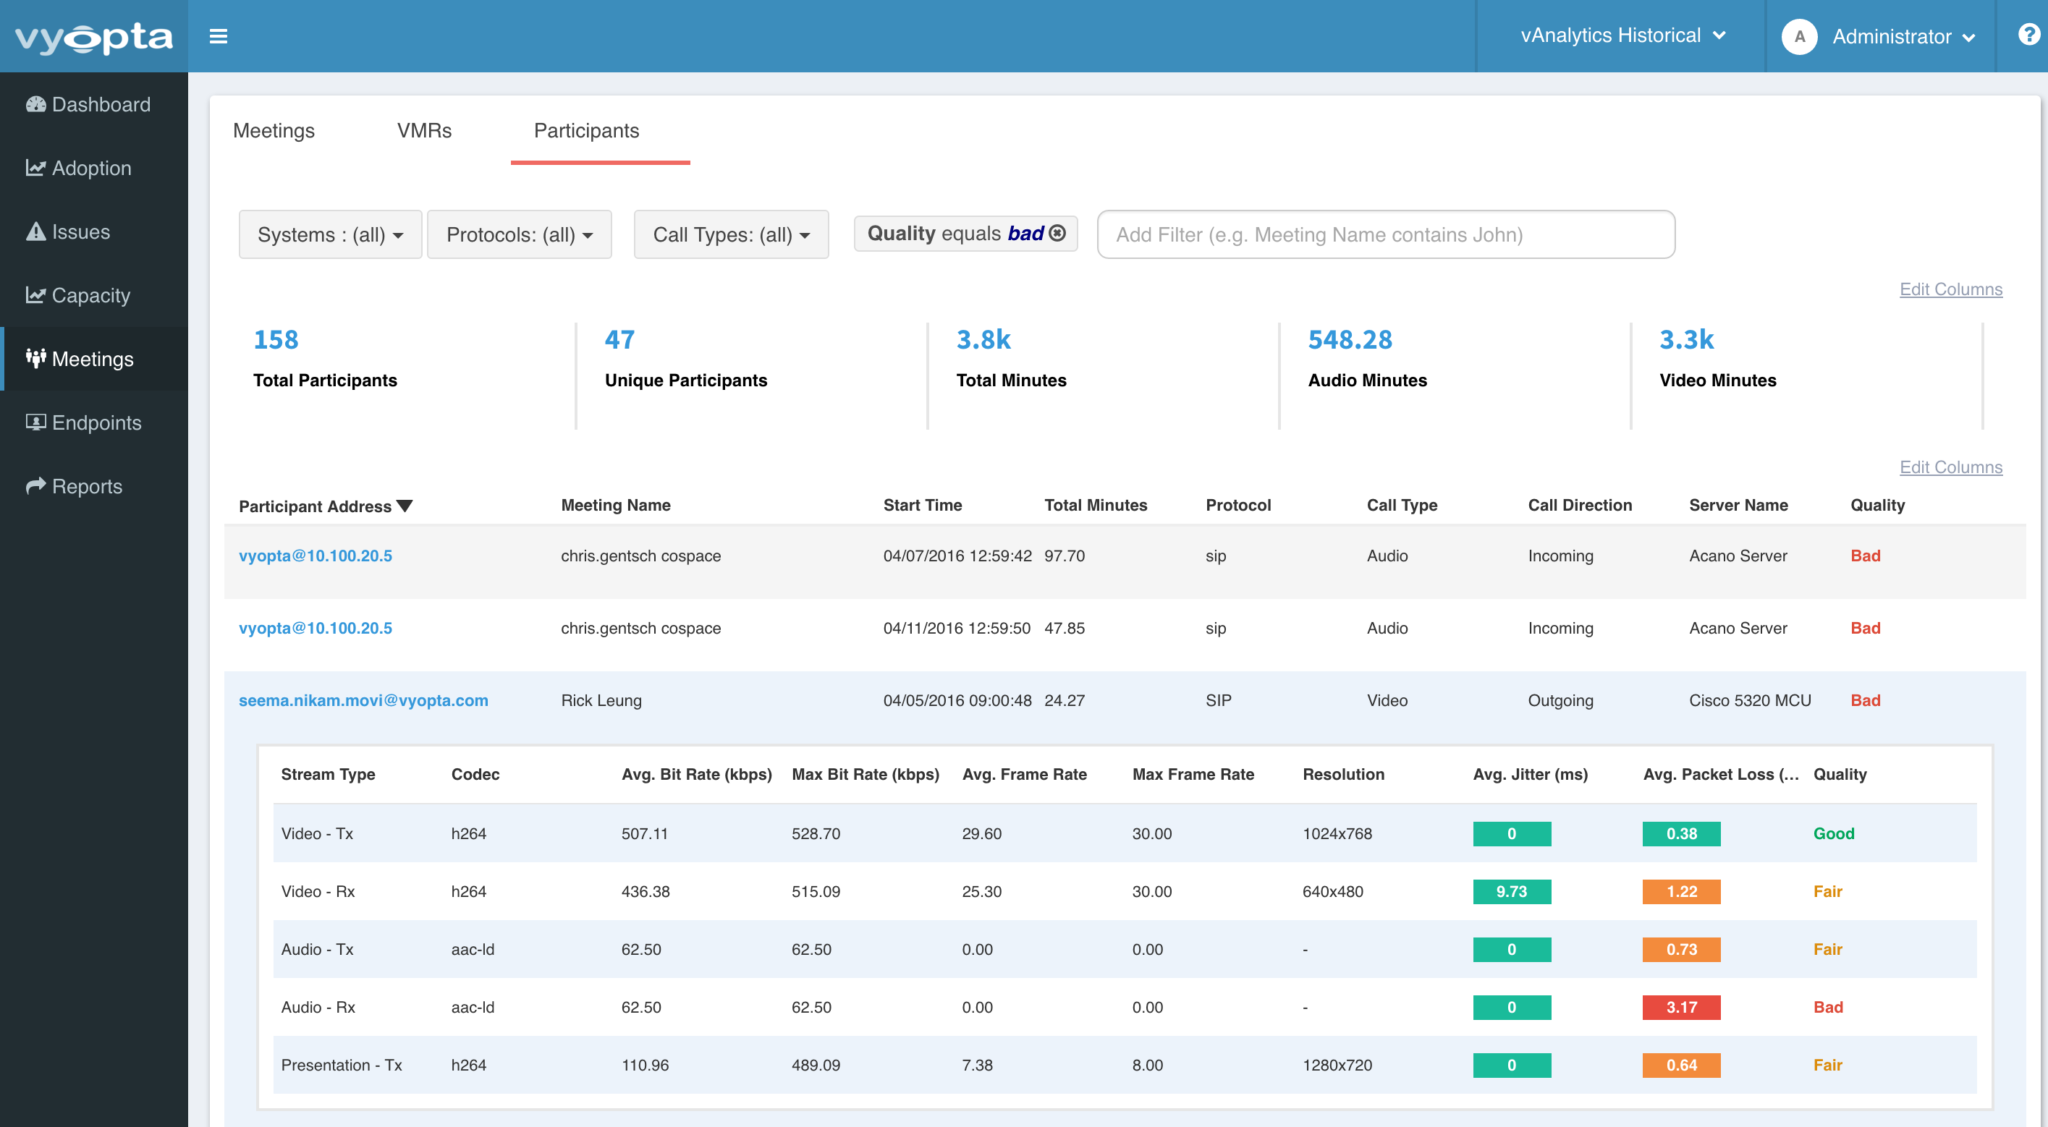Click the vyopta logo

pyautogui.click(x=94, y=38)
